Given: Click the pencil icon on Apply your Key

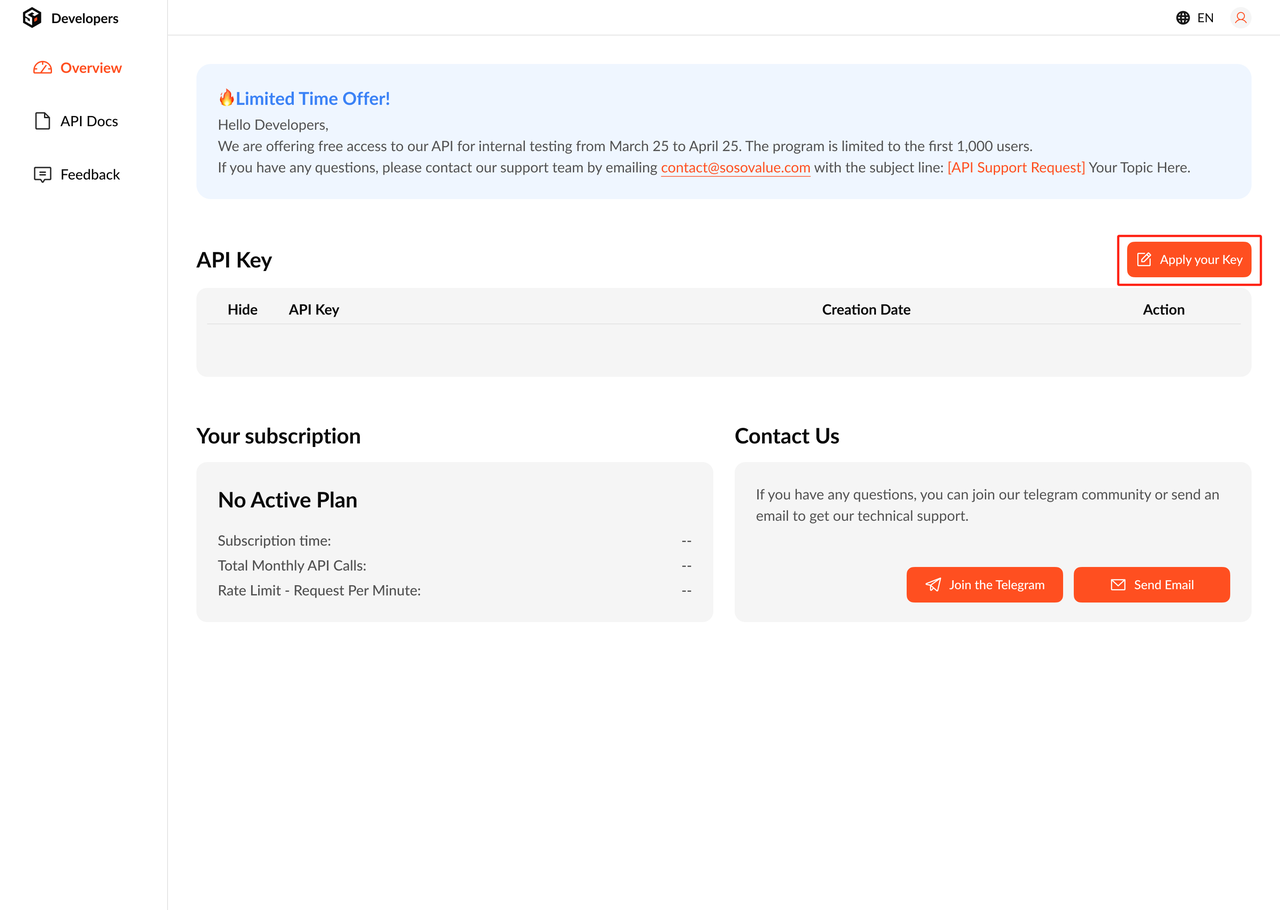Looking at the screenshot, I should pos(1144,260).
